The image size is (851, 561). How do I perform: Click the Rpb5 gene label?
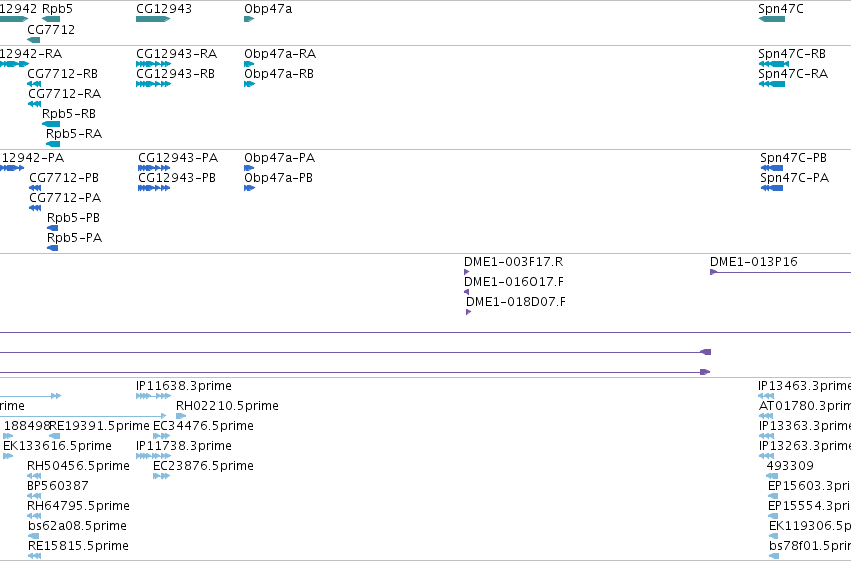click(57, 9)
